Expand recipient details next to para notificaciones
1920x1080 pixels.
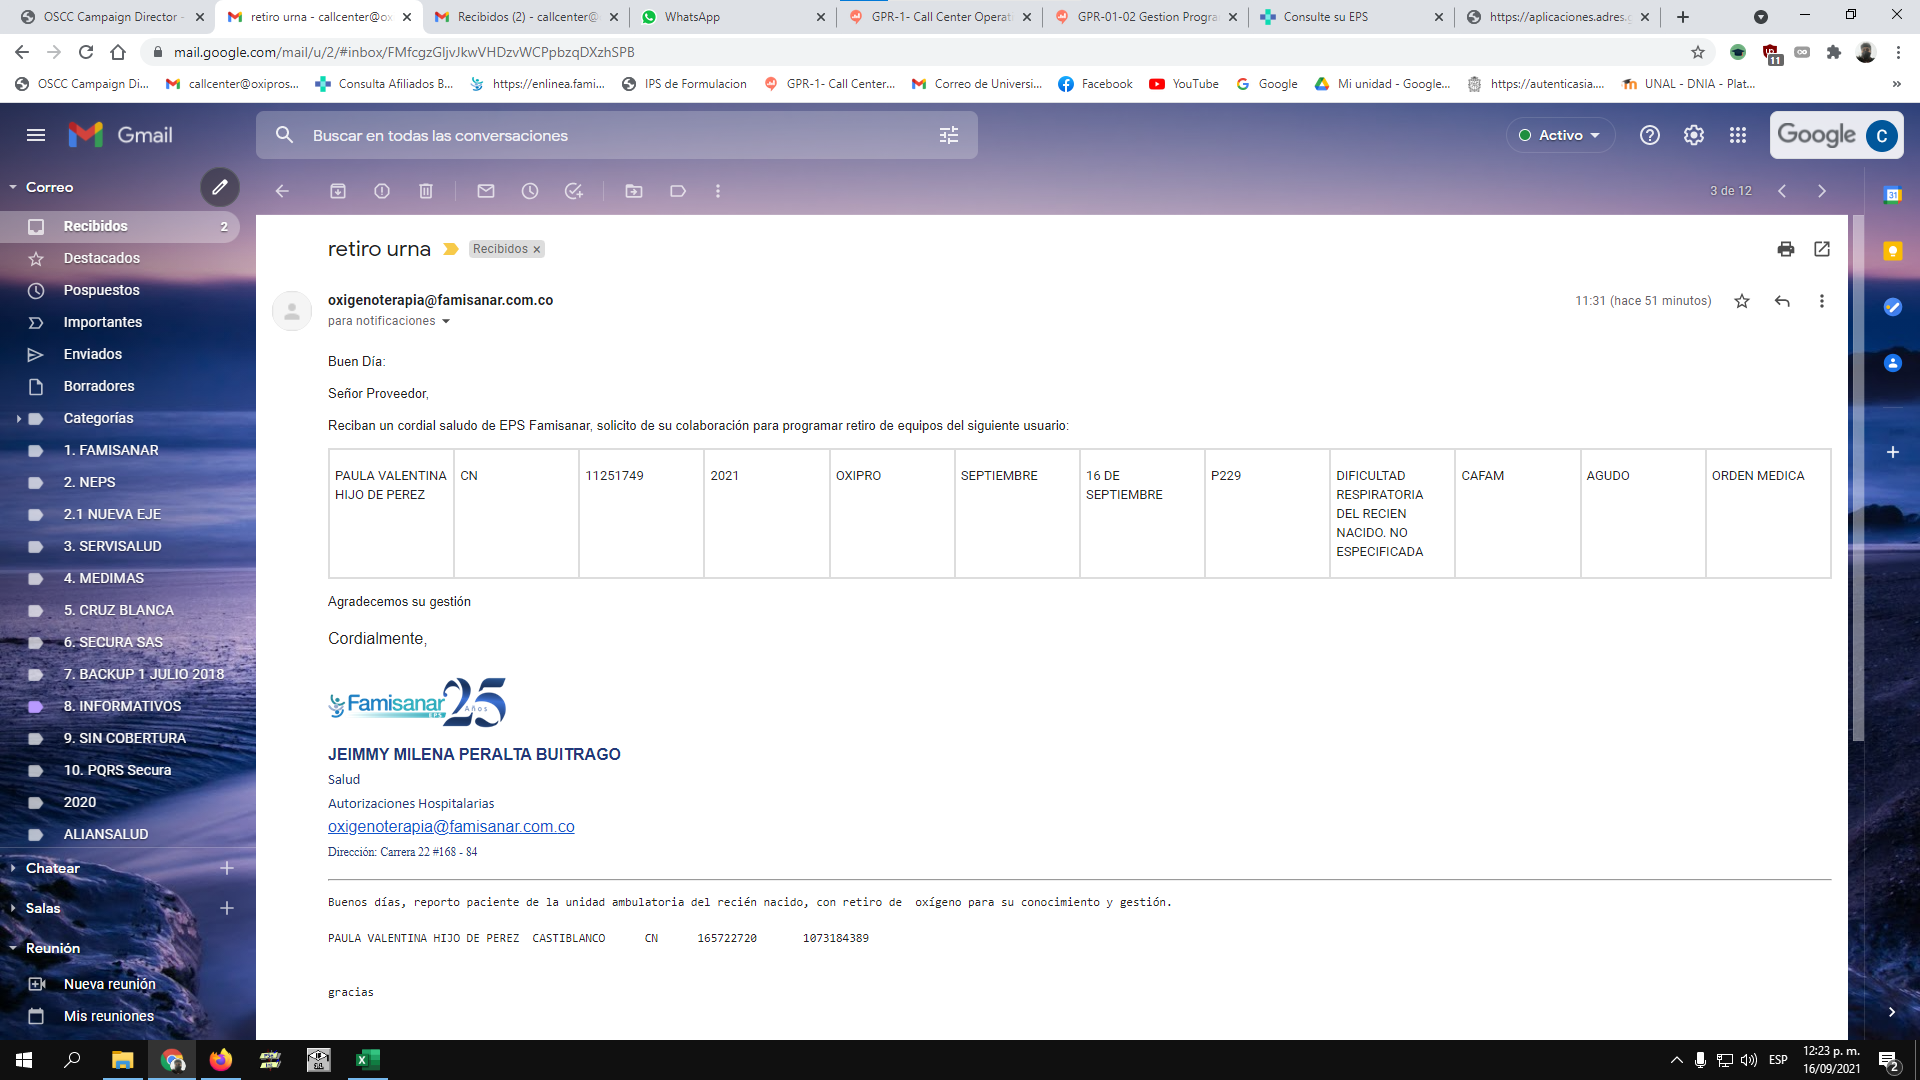[446, 322]
